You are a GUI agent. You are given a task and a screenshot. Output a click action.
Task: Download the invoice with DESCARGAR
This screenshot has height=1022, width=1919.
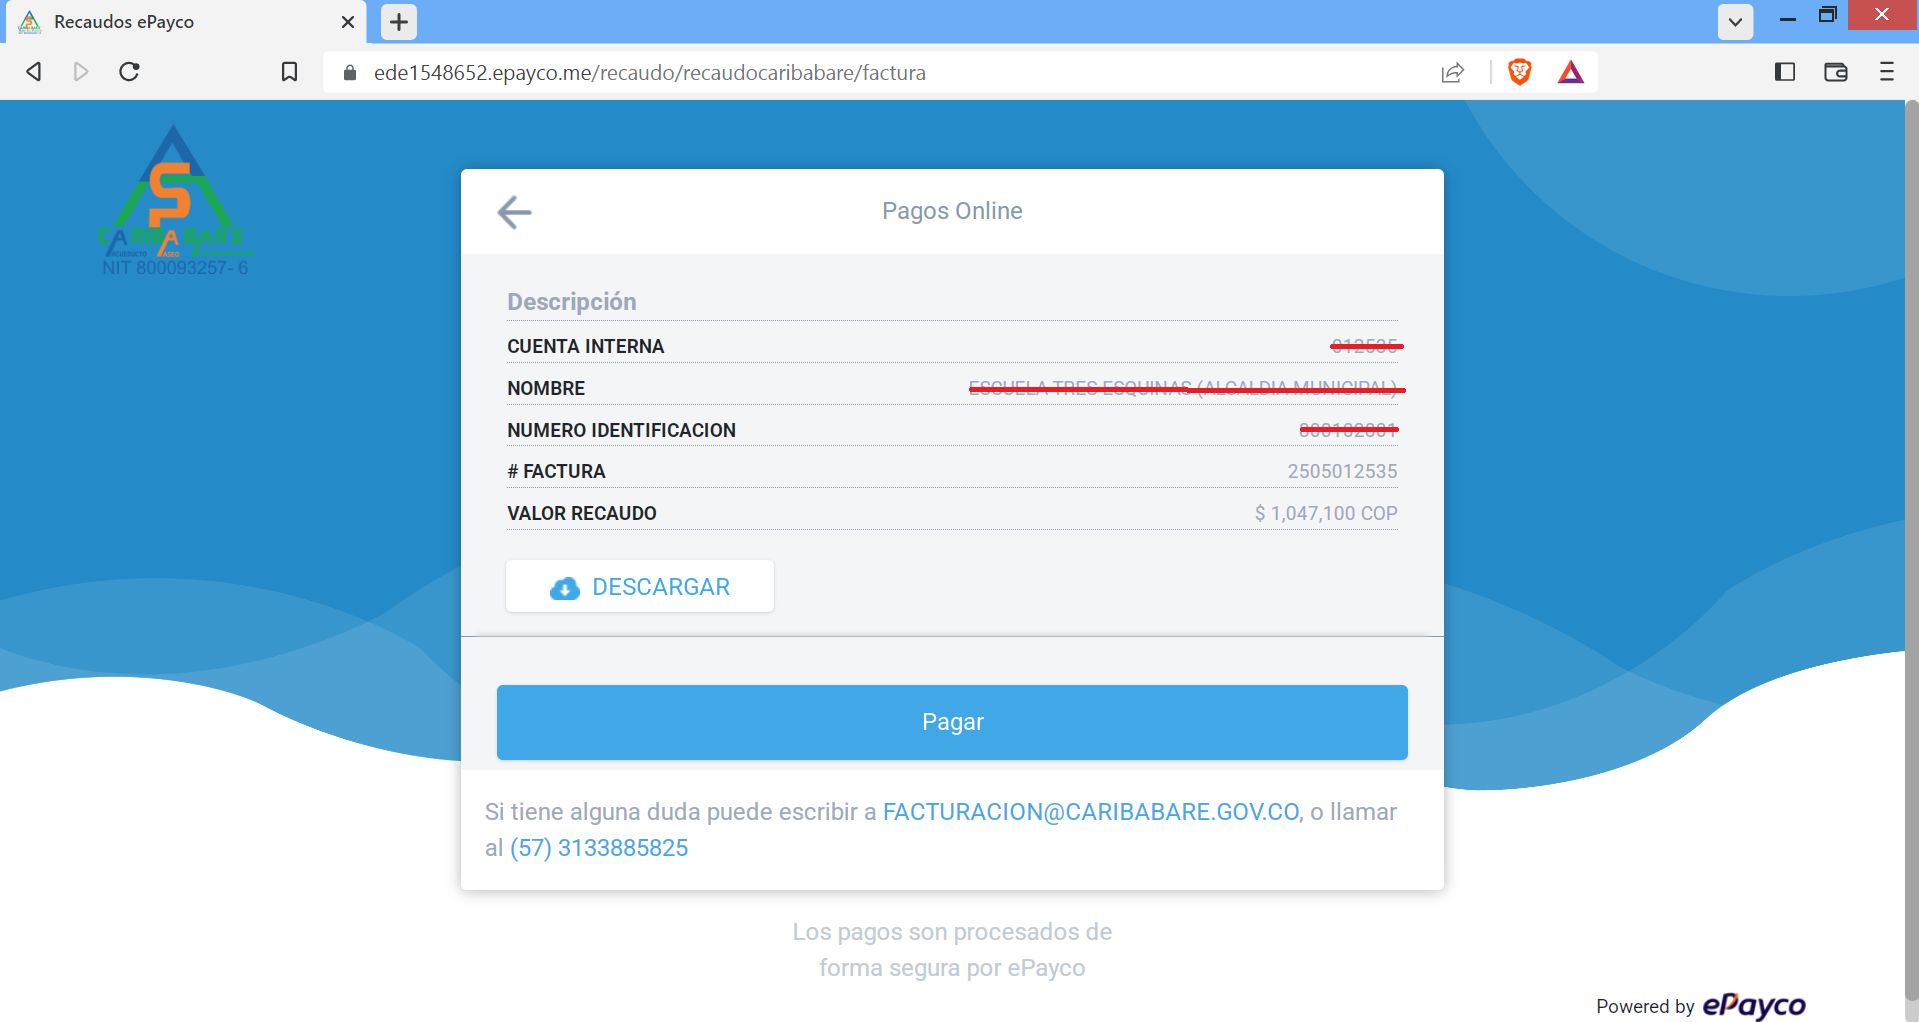click(x=640, y=587)
